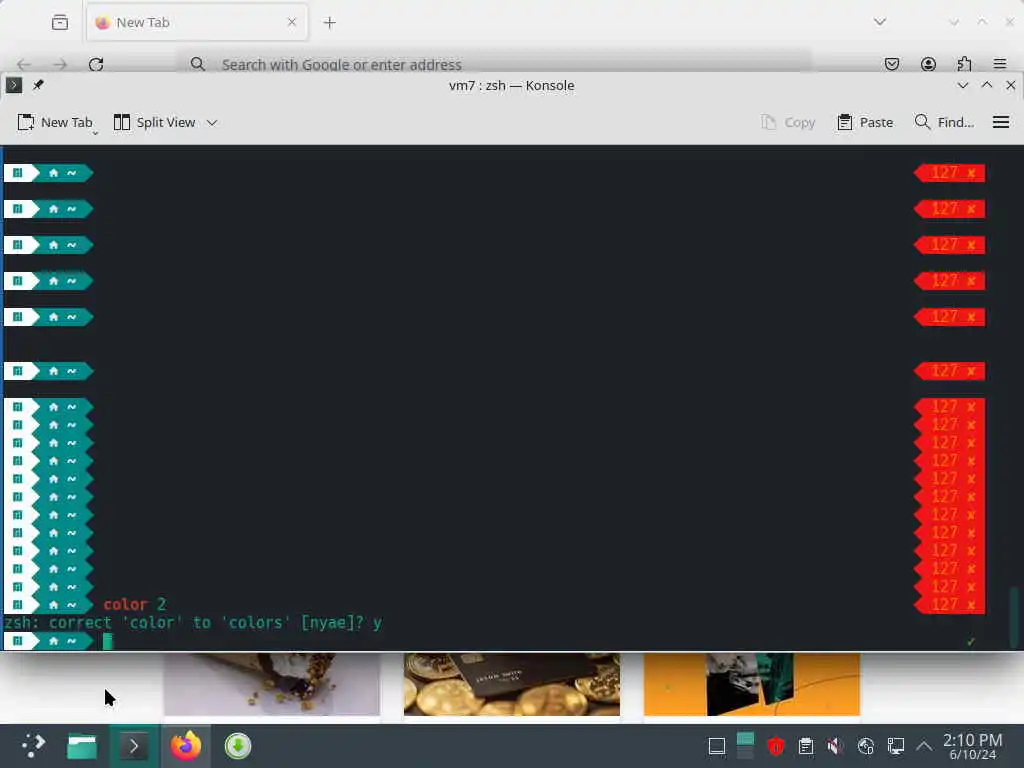The height and width of the screenshot is (768, 1024).
Task: Open clipboard tray icon
Action: [x=806, y=746]
